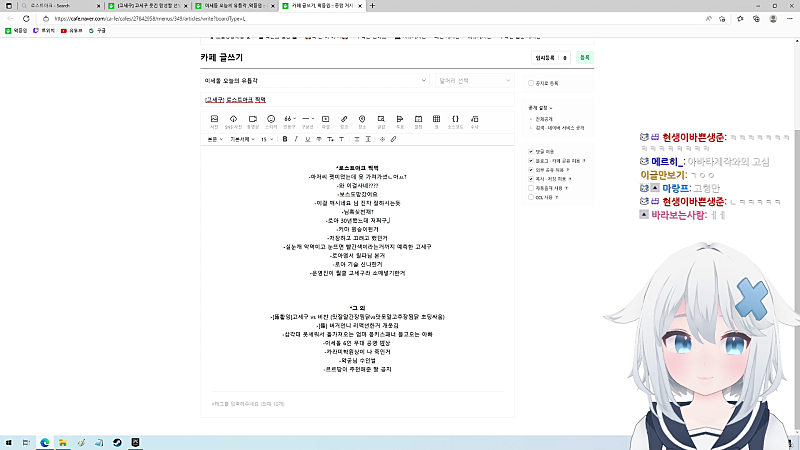800x450 pixels.
Task: Insert a quotation block with the quote-mark icon
Action: tap(289, 121)
